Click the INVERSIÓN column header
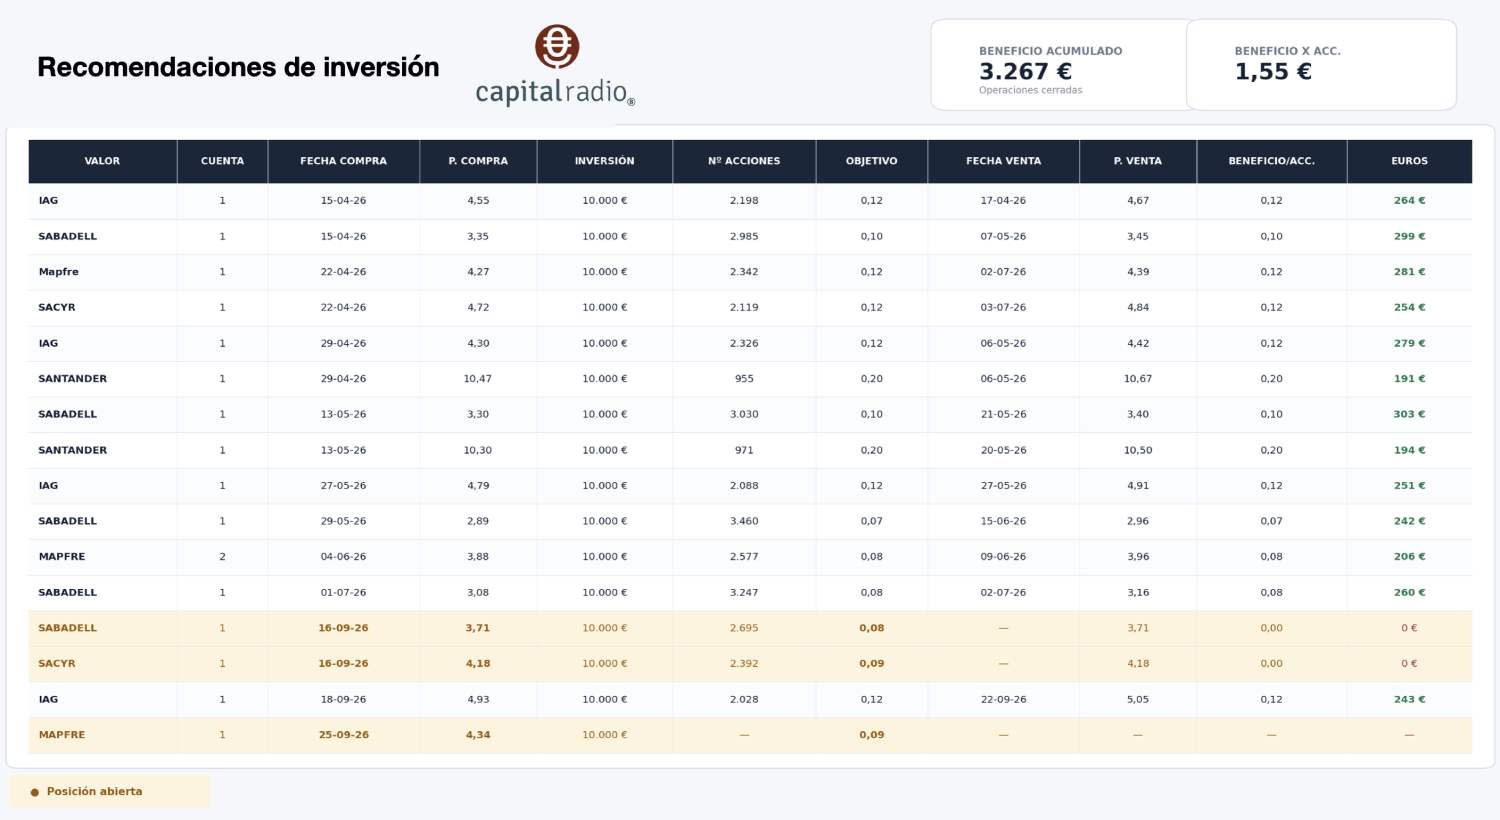Screen dimensions: 1500x820 click(604, 161)
